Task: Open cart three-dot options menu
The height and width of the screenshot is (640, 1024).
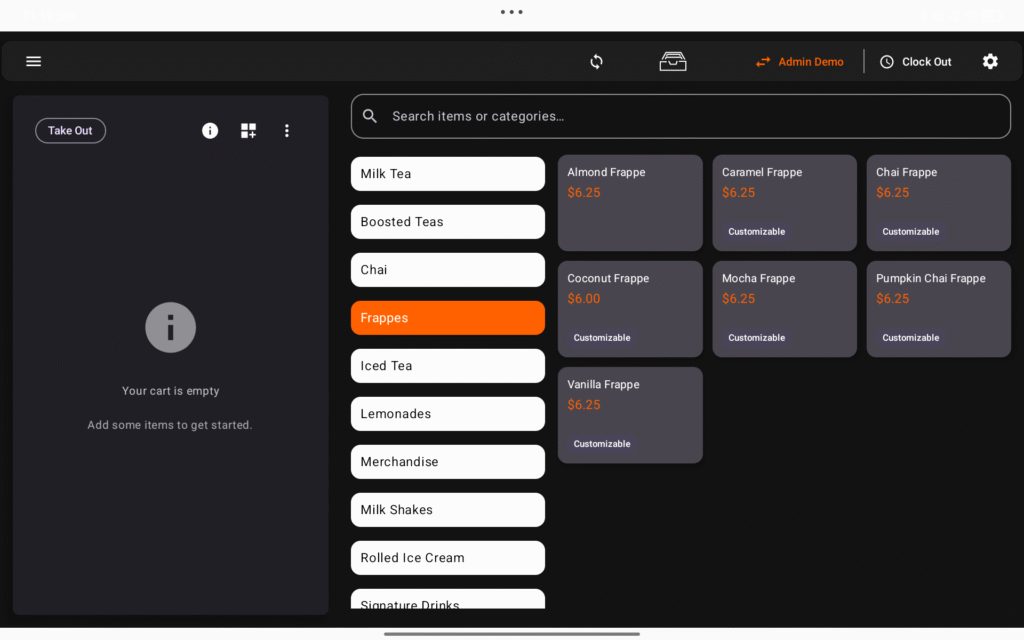Action: (x=287, y=131)
